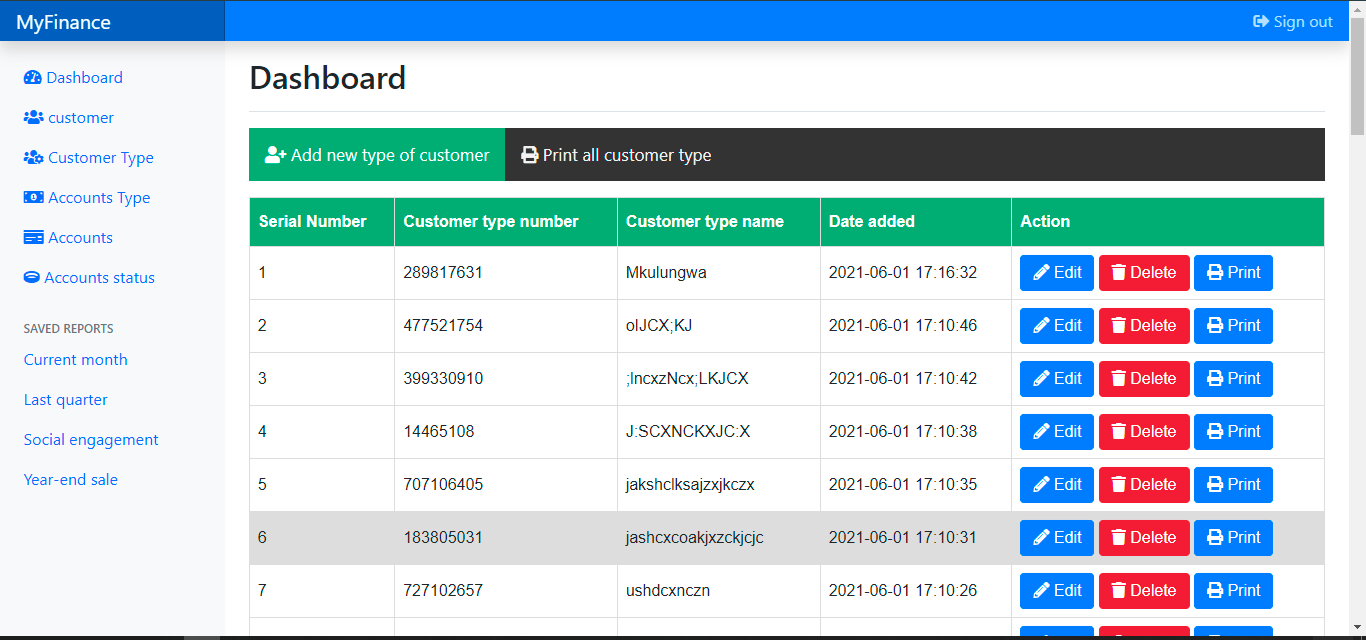View the Social engagement report

(x=90, y=439)
